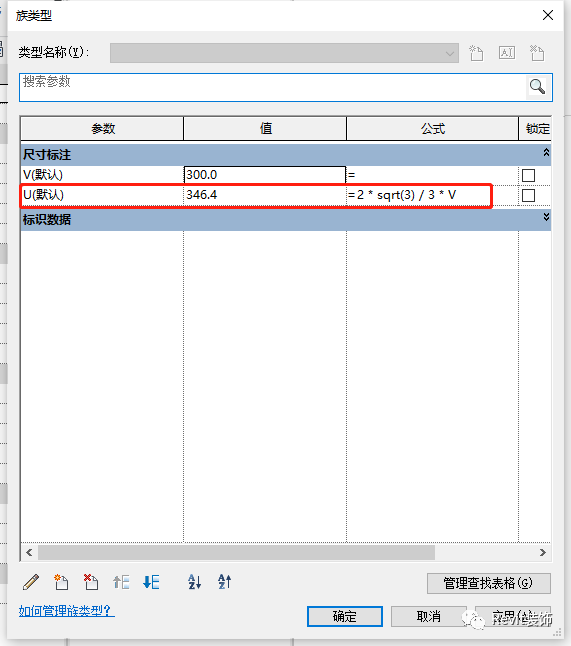Click the horizontal scrollbar left arrow
Image resolution: width=571 pixels, height=646 pixels.
(29, 552)
